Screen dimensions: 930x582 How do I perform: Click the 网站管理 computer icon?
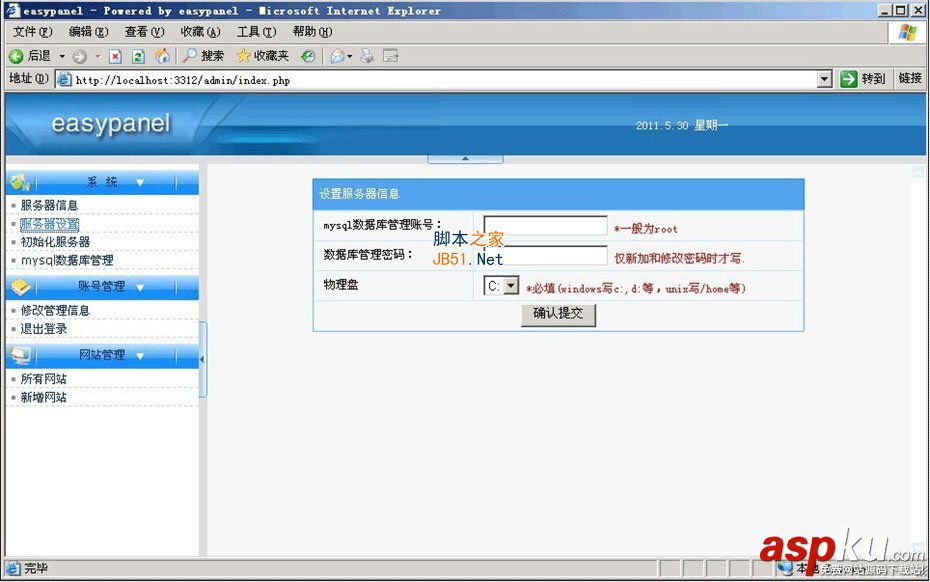(x=22, y=356)
